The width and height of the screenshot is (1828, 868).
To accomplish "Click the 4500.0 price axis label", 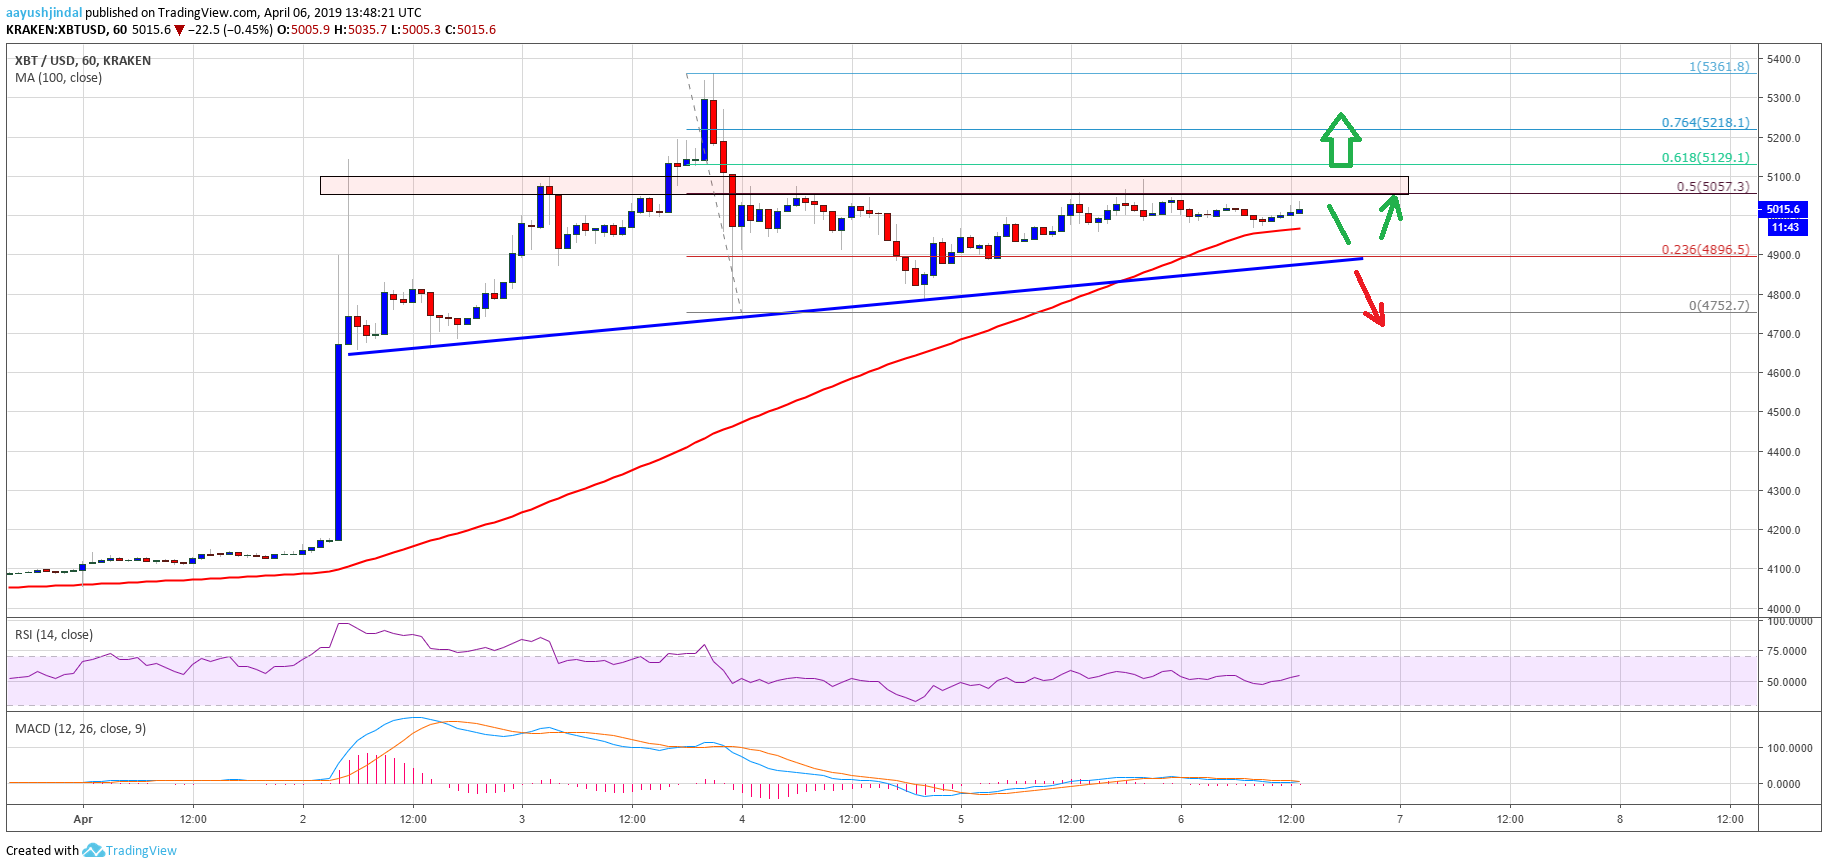I will 1784,412.
